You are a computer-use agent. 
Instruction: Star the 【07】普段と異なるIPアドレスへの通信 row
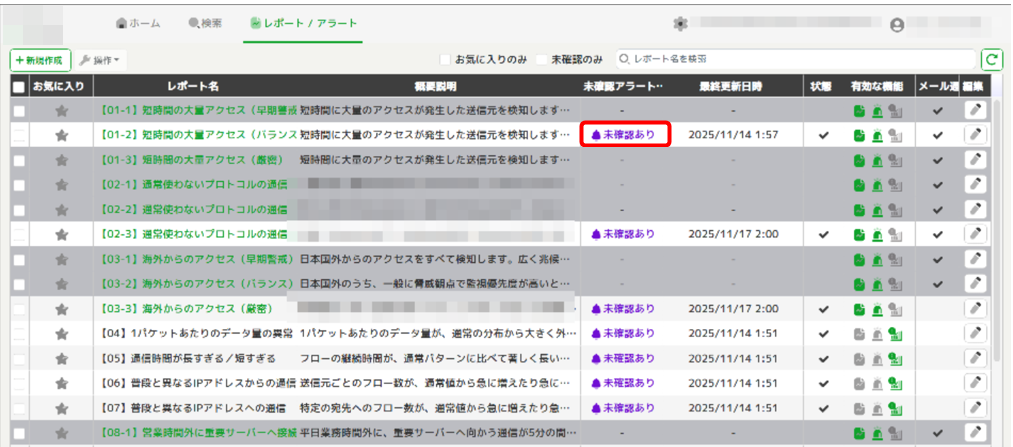pyautogui.click(x=61, y=408)
